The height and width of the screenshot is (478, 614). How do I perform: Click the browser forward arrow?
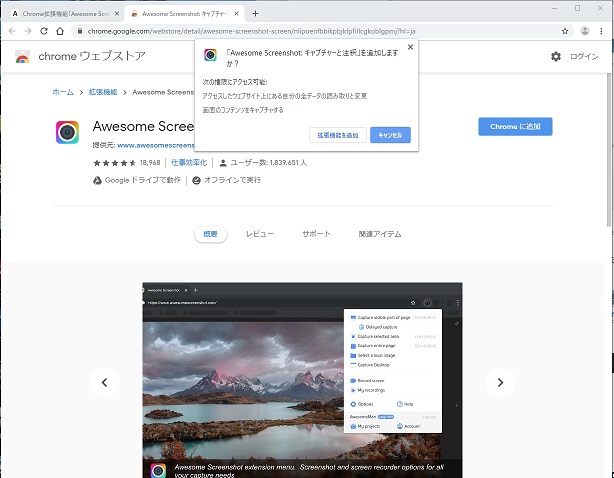[x=28, y=31]
